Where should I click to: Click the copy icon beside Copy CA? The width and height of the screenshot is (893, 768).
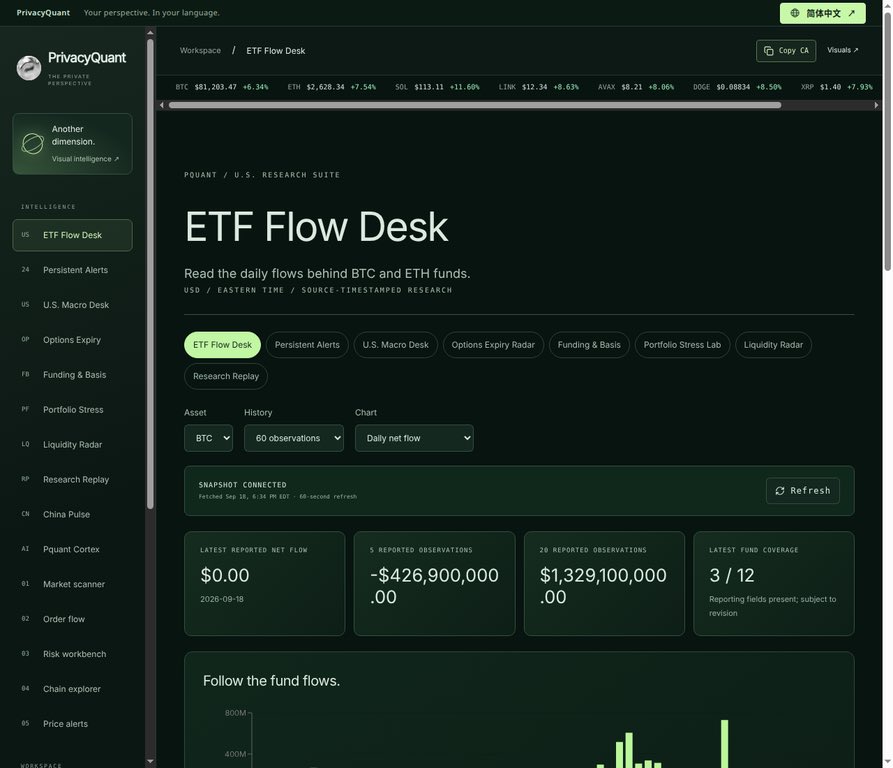click(x=768, y=51)
